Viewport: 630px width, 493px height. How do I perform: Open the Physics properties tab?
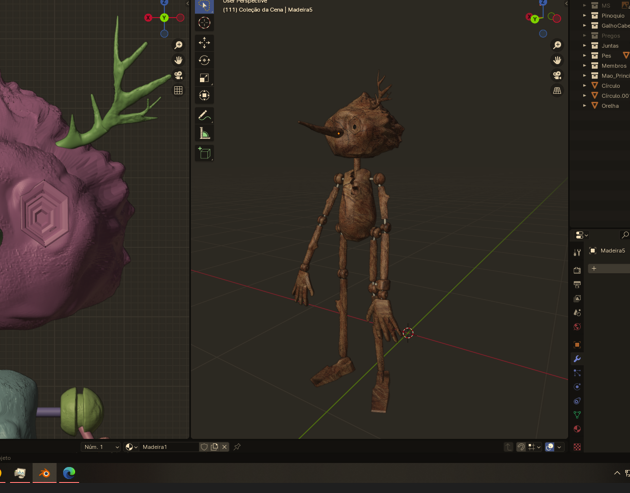577,387
